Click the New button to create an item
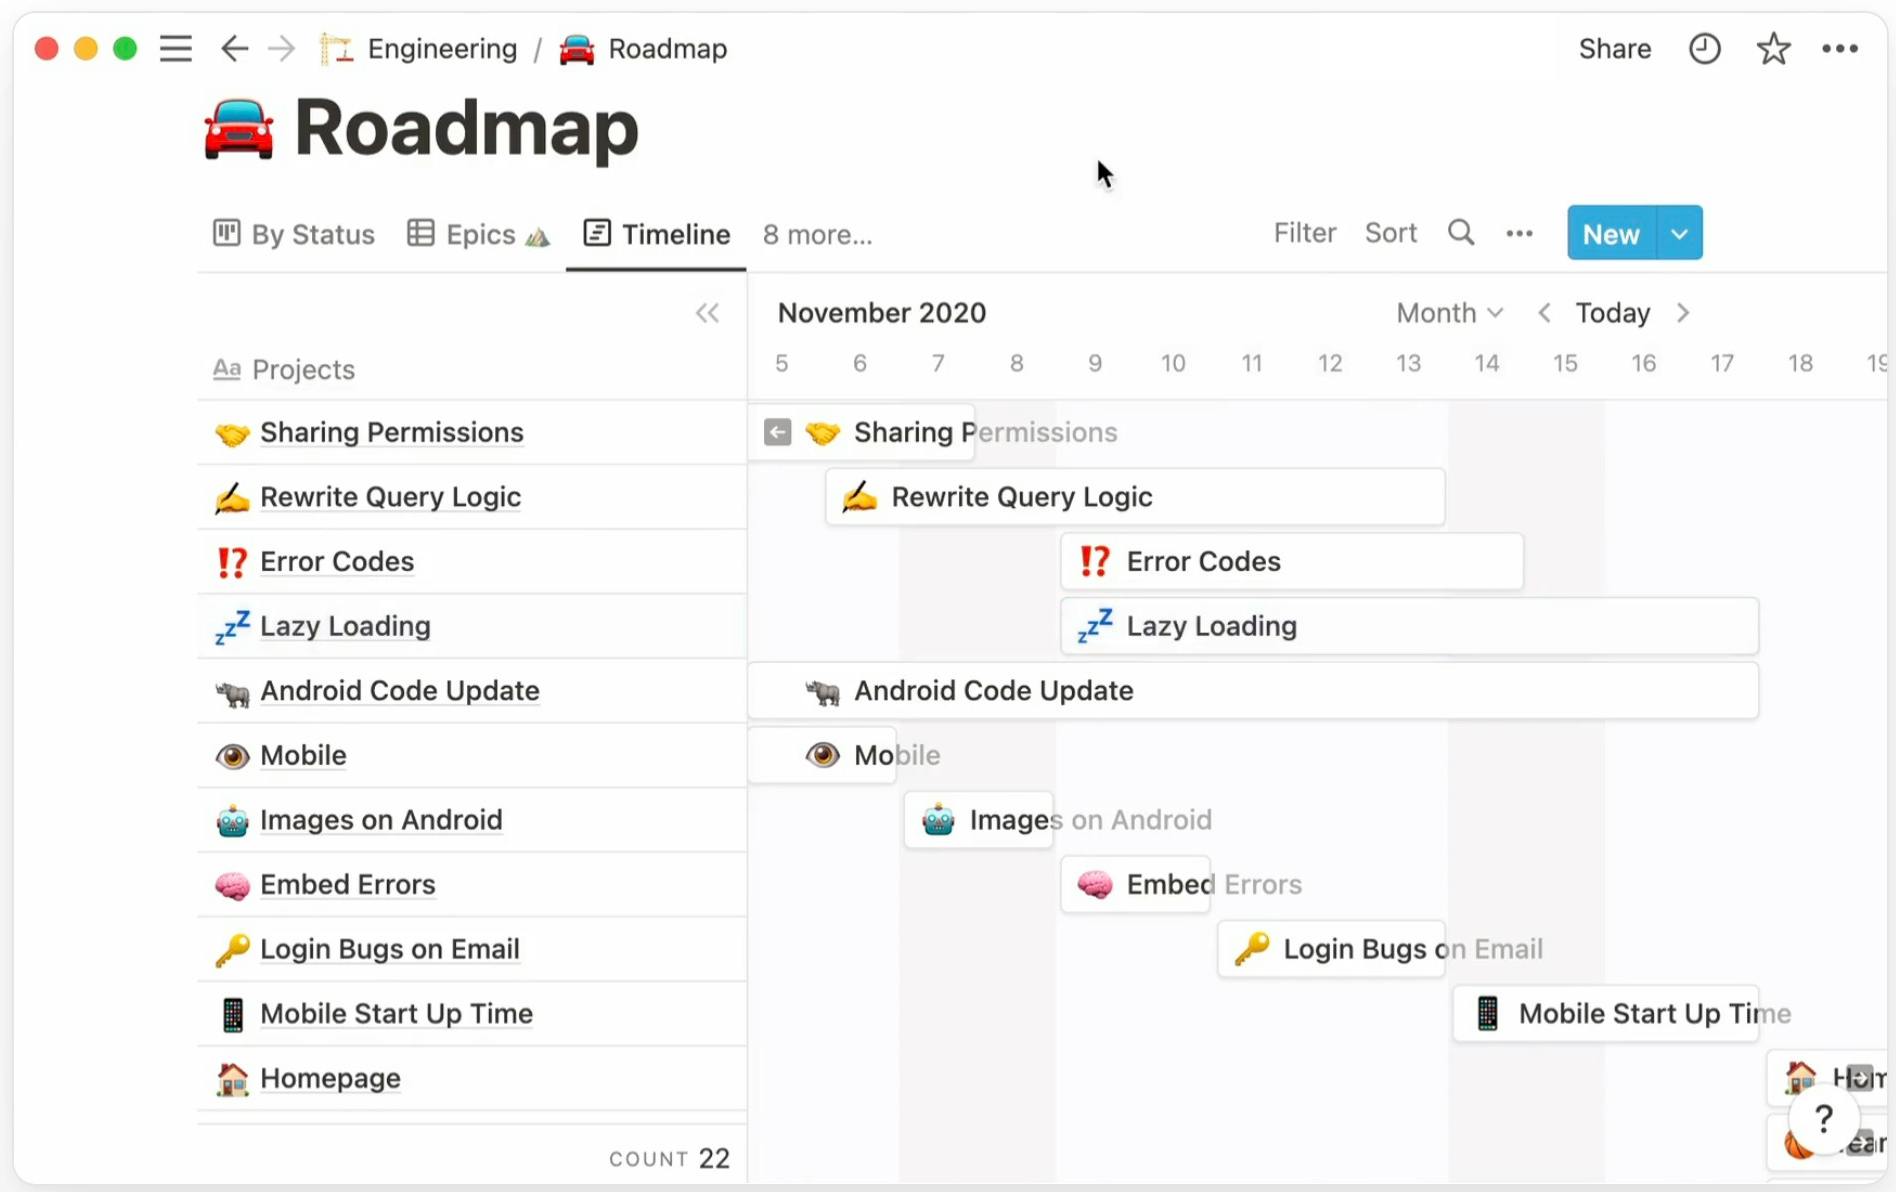Screen dimensions: 1896x1192 (x=1611, y=232)
